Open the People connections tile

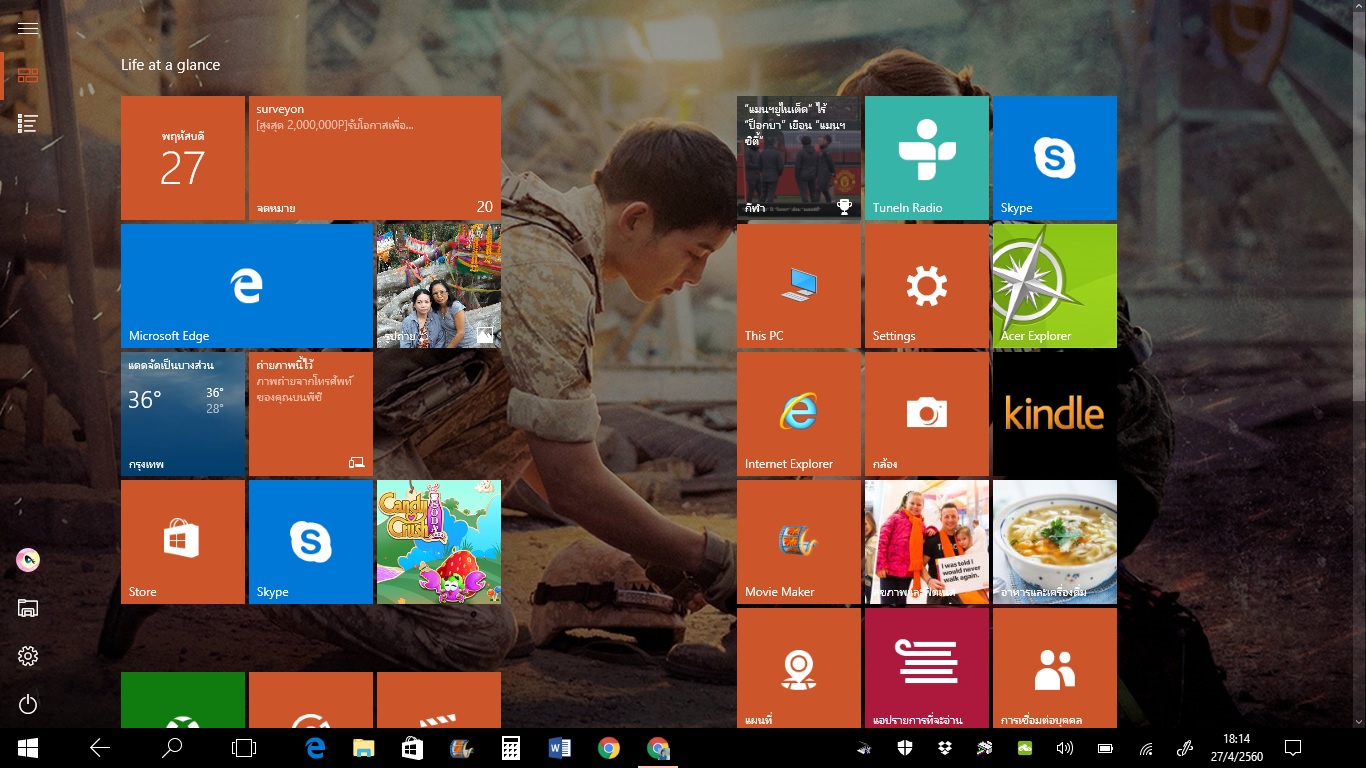[1055, 668]
